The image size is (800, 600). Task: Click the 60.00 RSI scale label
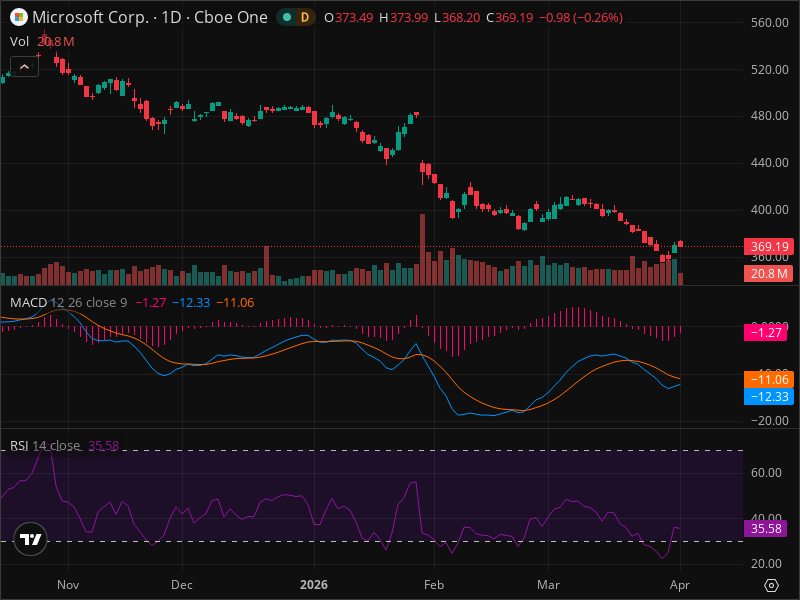(x=766, y=472)
